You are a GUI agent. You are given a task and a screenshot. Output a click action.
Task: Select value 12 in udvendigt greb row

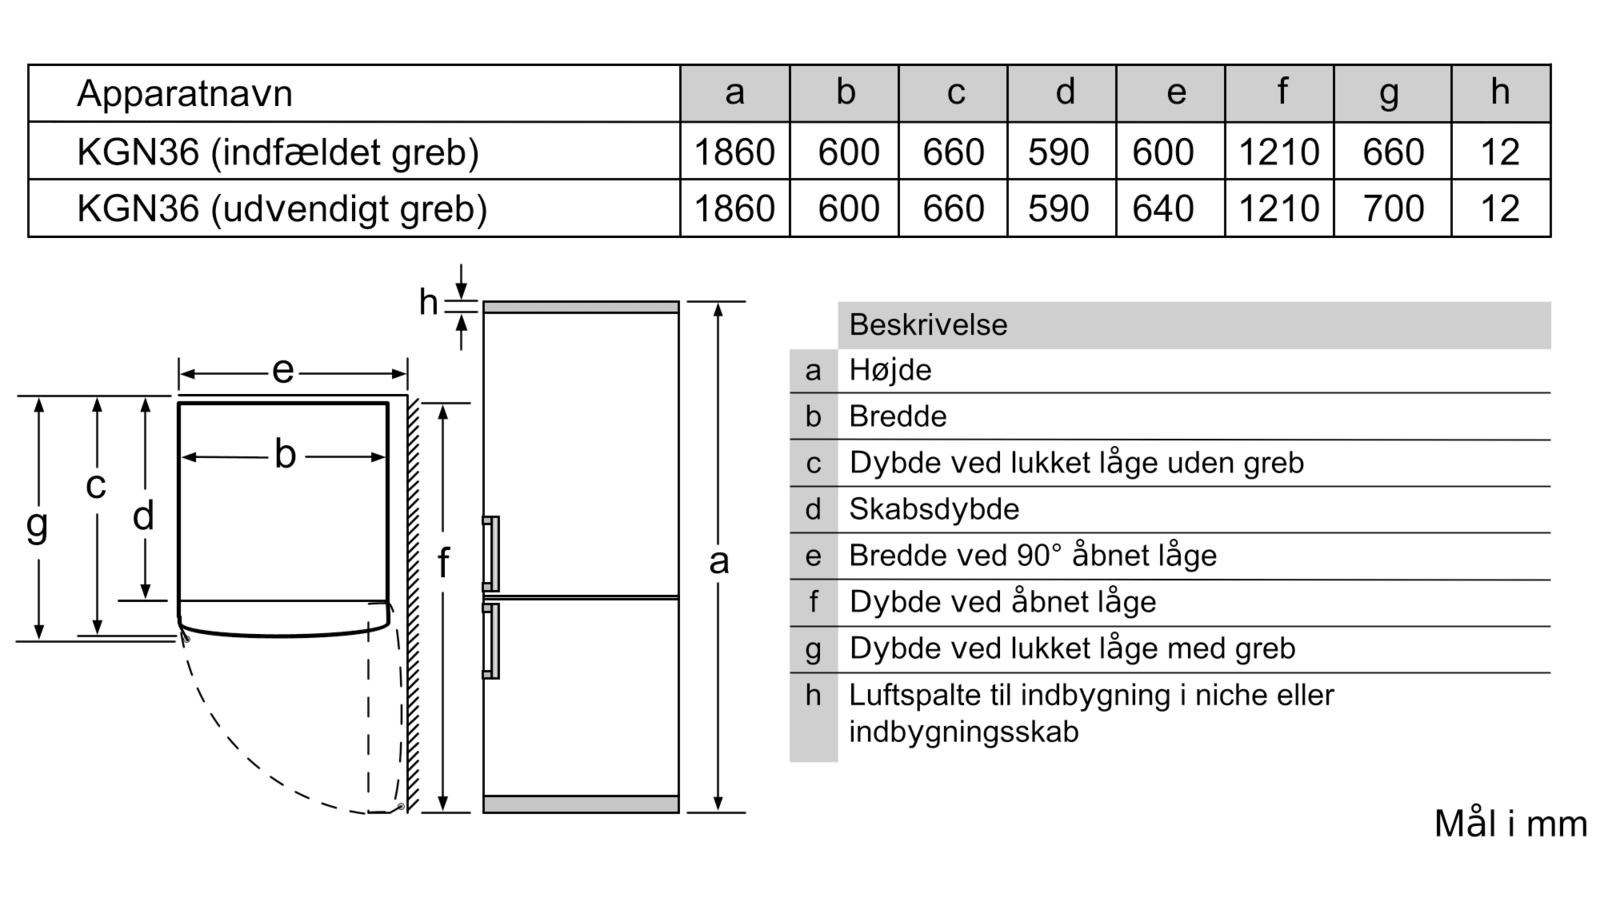[1499, 209]
